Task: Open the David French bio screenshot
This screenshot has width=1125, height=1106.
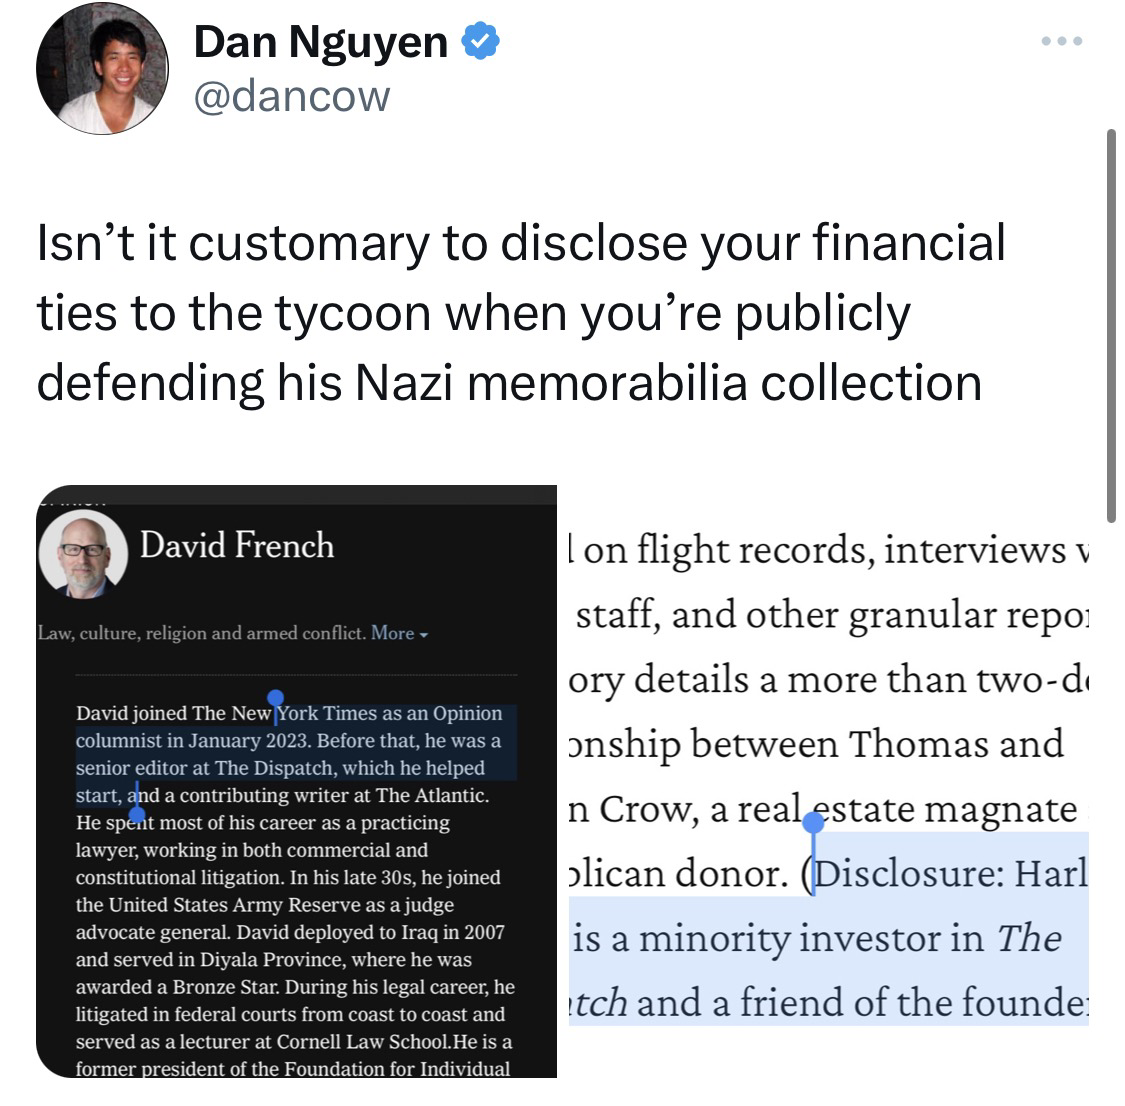Action: [x=296, y=781]
